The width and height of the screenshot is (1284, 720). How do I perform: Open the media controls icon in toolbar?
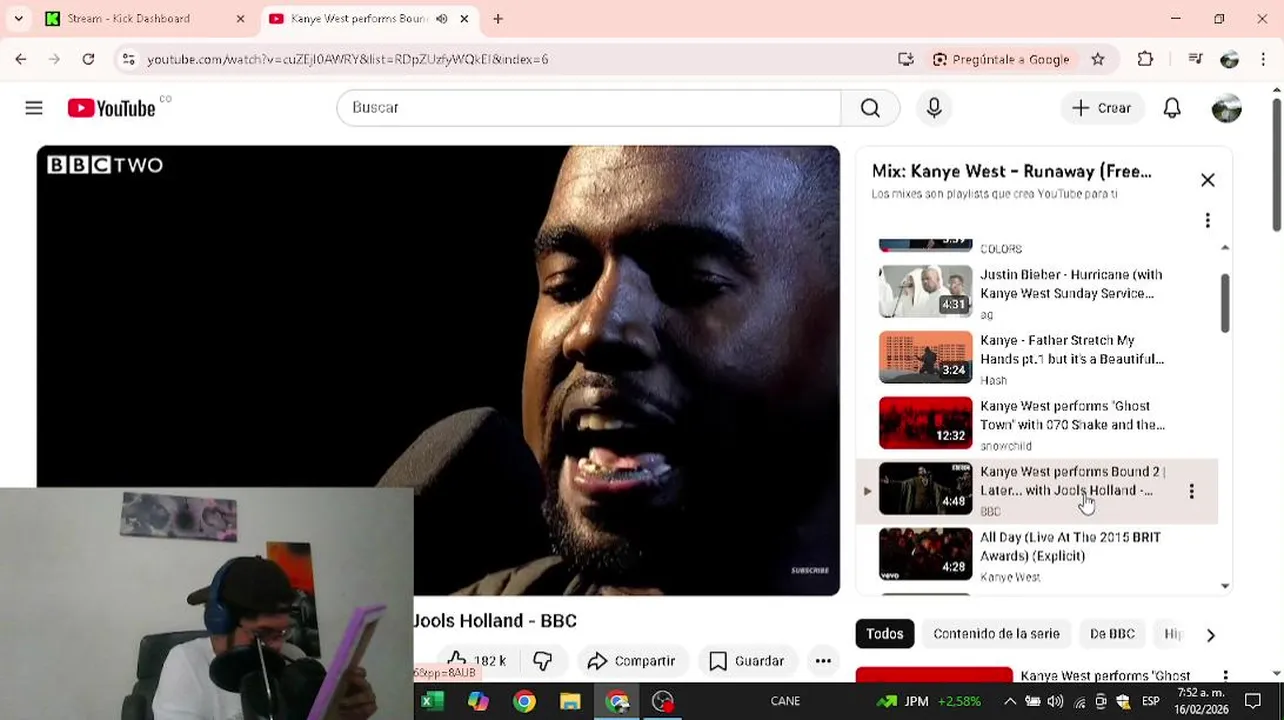point(1195,59)
